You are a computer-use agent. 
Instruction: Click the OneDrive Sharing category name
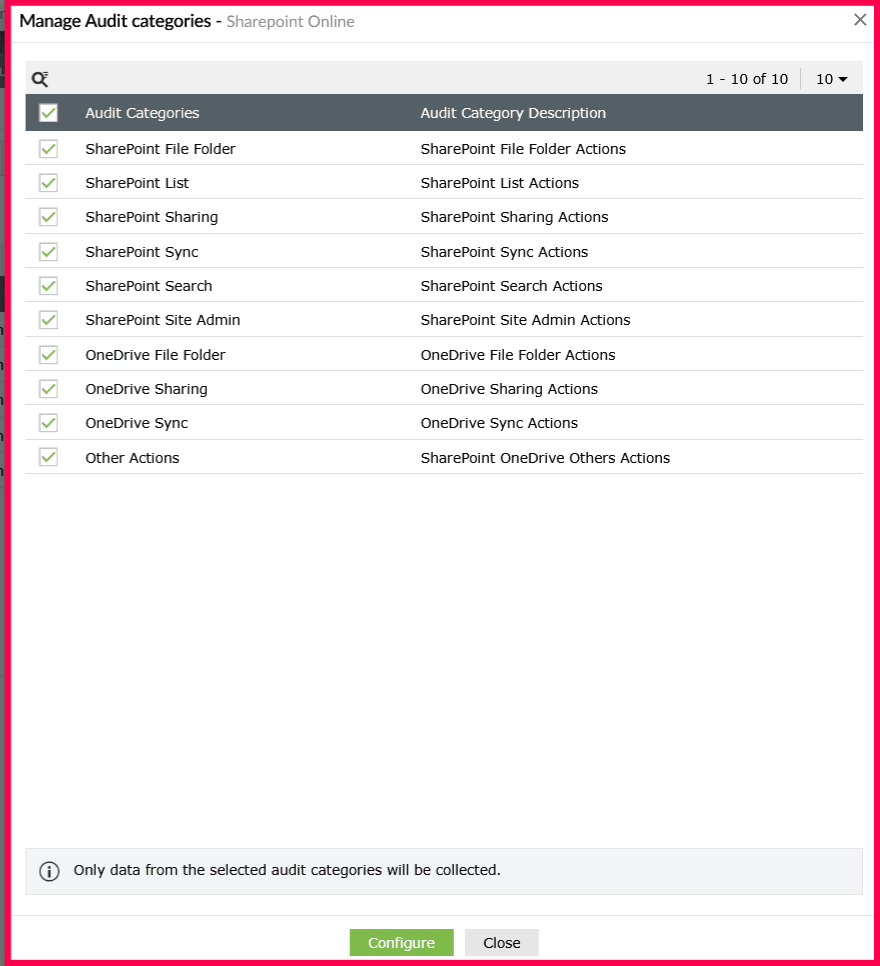(146, 389)
